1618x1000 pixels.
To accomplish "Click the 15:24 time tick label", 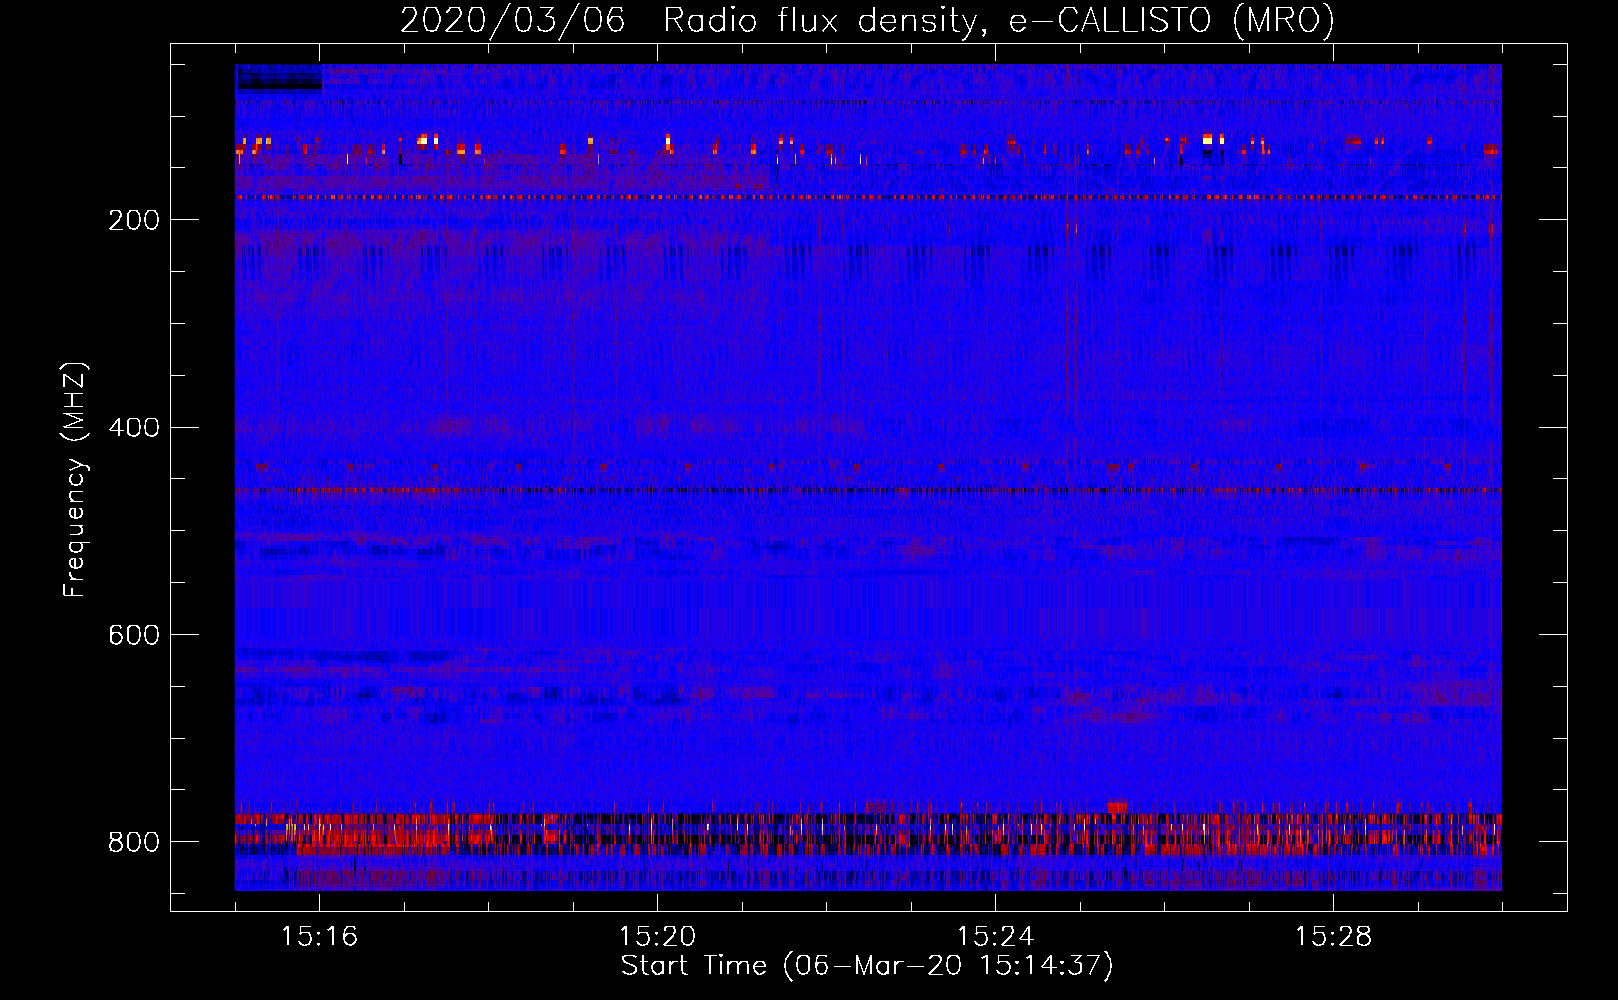I will (995, 936).
